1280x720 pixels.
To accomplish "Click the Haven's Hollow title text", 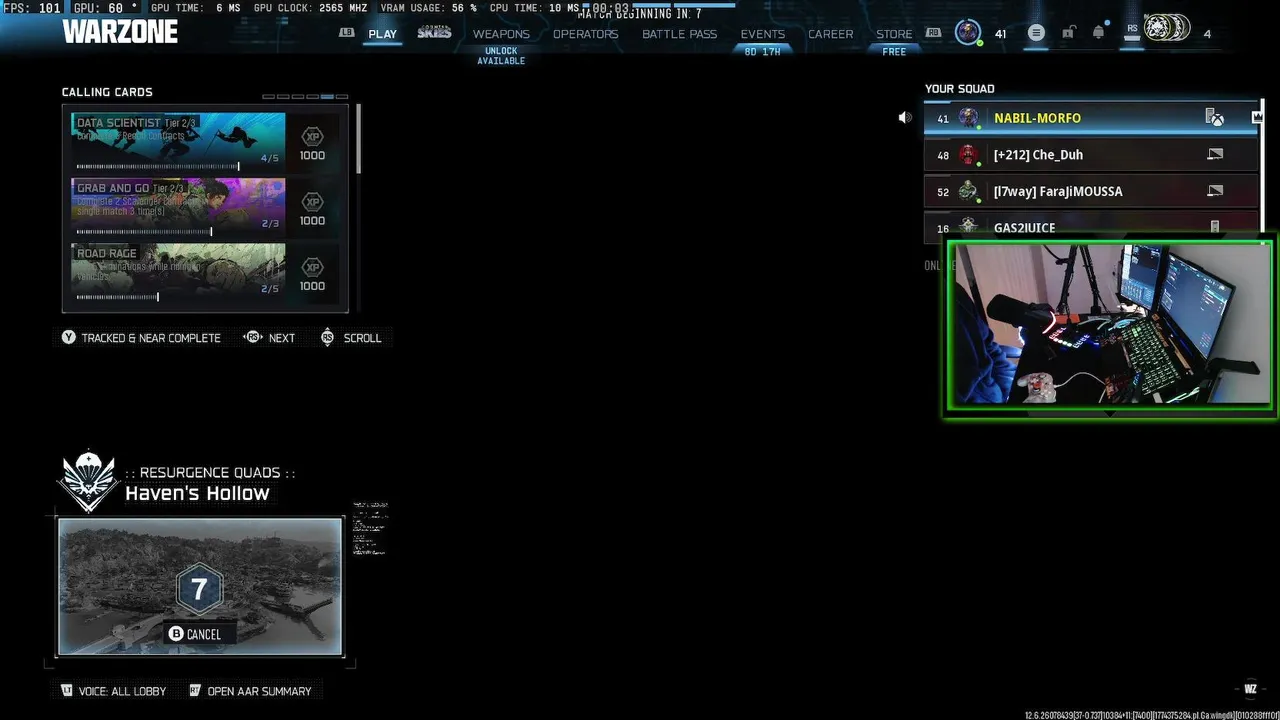I will pos(197,493).
